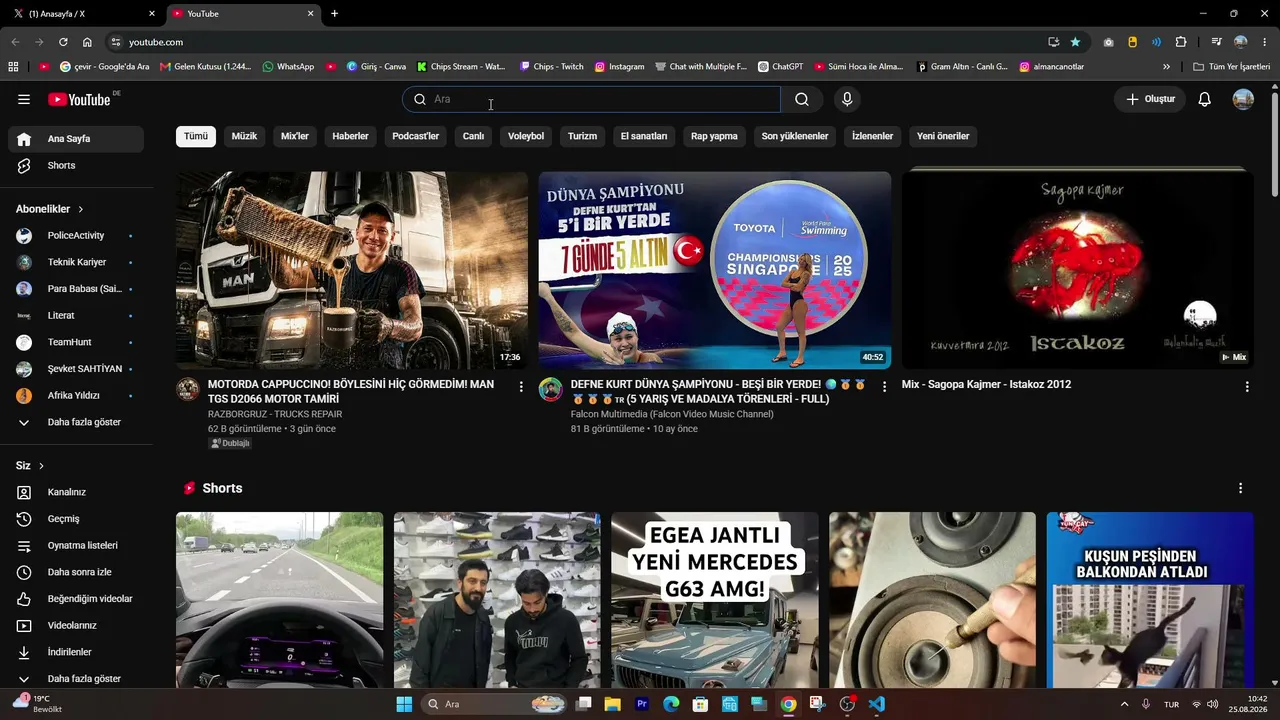Open the Teknik Kariyer subscription
The width and height of the screenshot is (1280, 720).
[76, 262]
